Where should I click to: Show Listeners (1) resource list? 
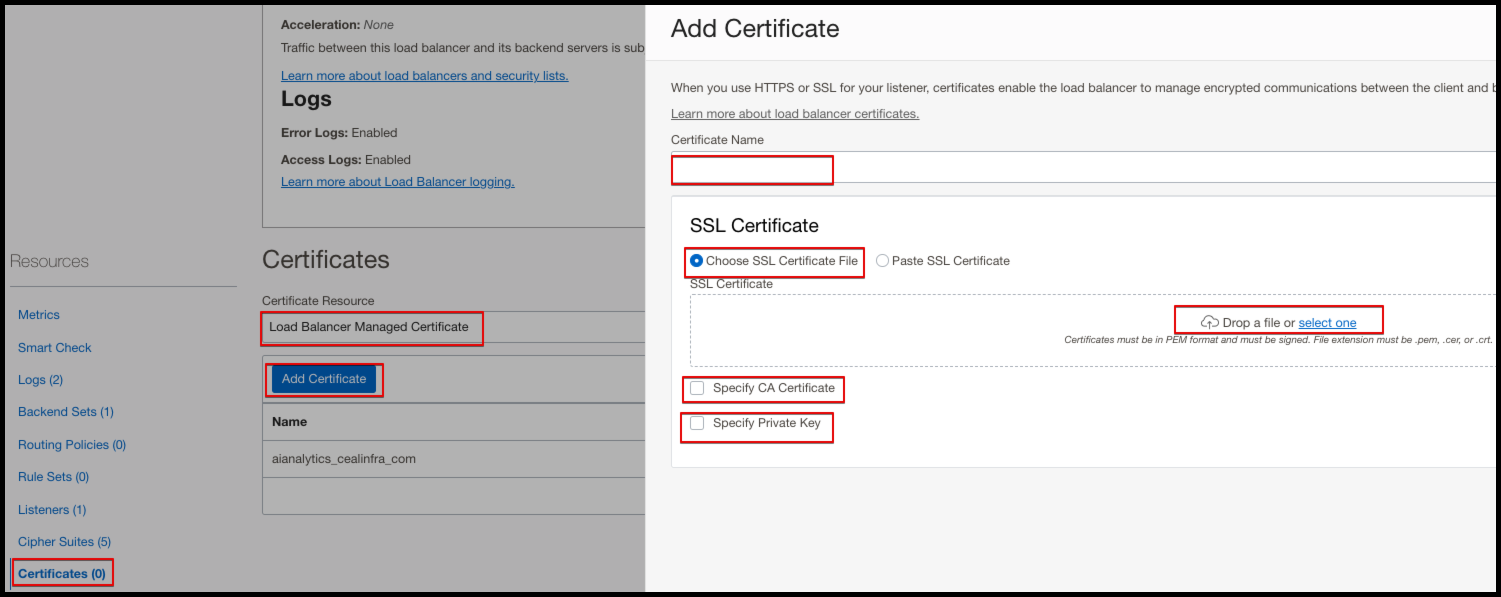click(x=52, y=510)
